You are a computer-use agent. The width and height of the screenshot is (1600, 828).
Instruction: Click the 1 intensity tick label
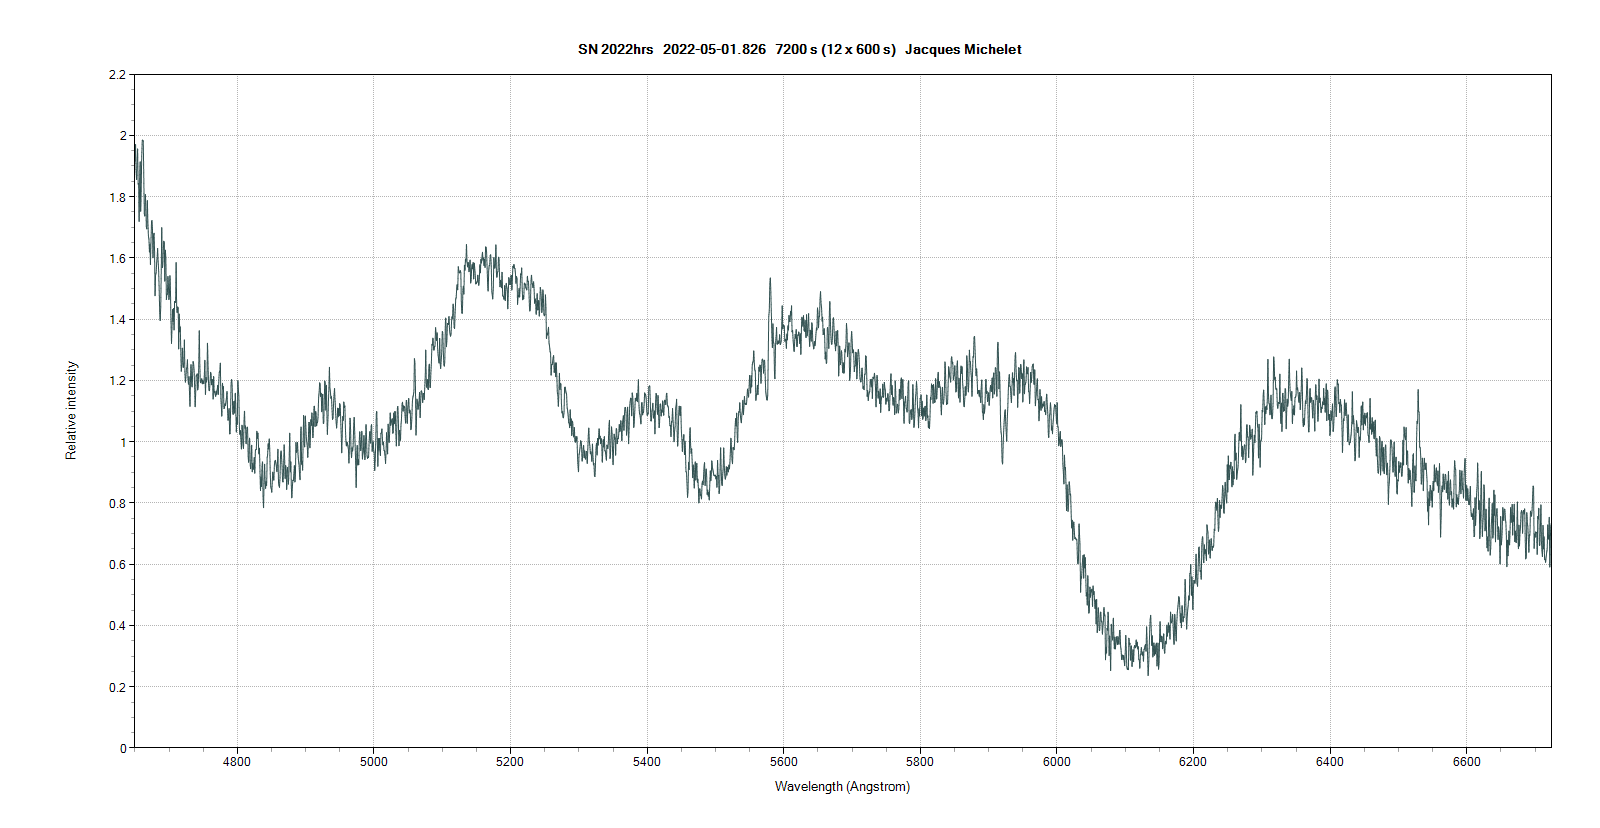click(123, 442)
